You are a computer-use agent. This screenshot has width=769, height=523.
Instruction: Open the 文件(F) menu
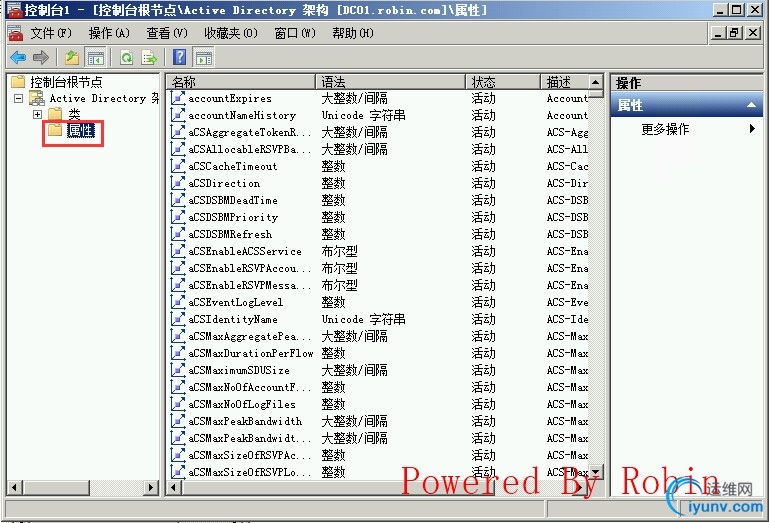click(x=51, y=33)
